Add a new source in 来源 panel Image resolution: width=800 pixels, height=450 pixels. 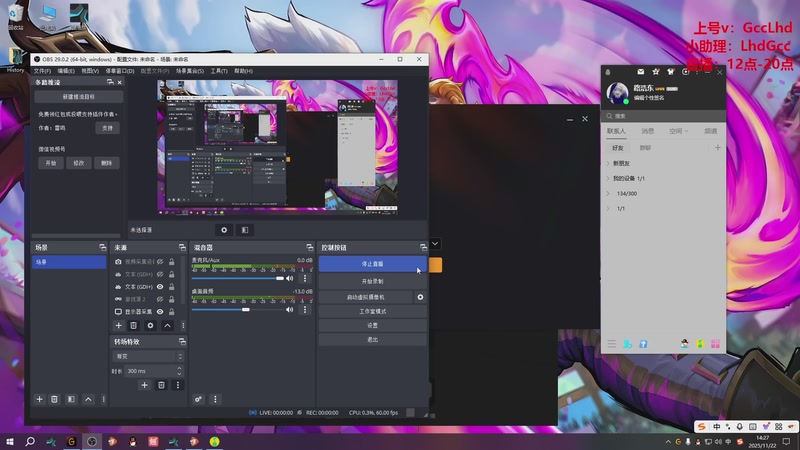[118, 326]
